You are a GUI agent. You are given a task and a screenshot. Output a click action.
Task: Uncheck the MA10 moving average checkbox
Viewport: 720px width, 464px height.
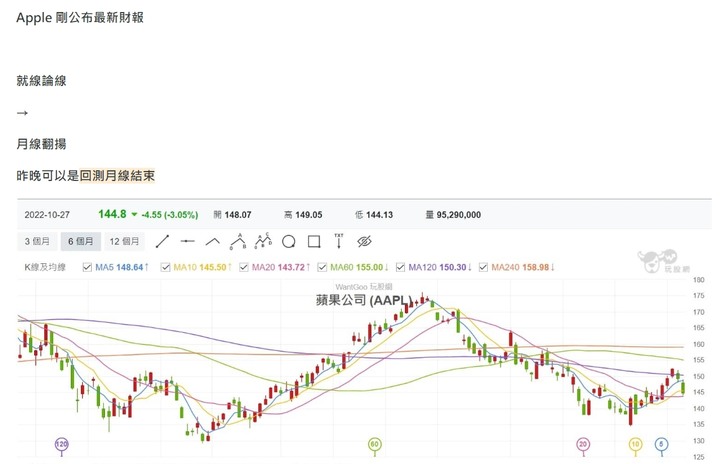coord(165,267)
